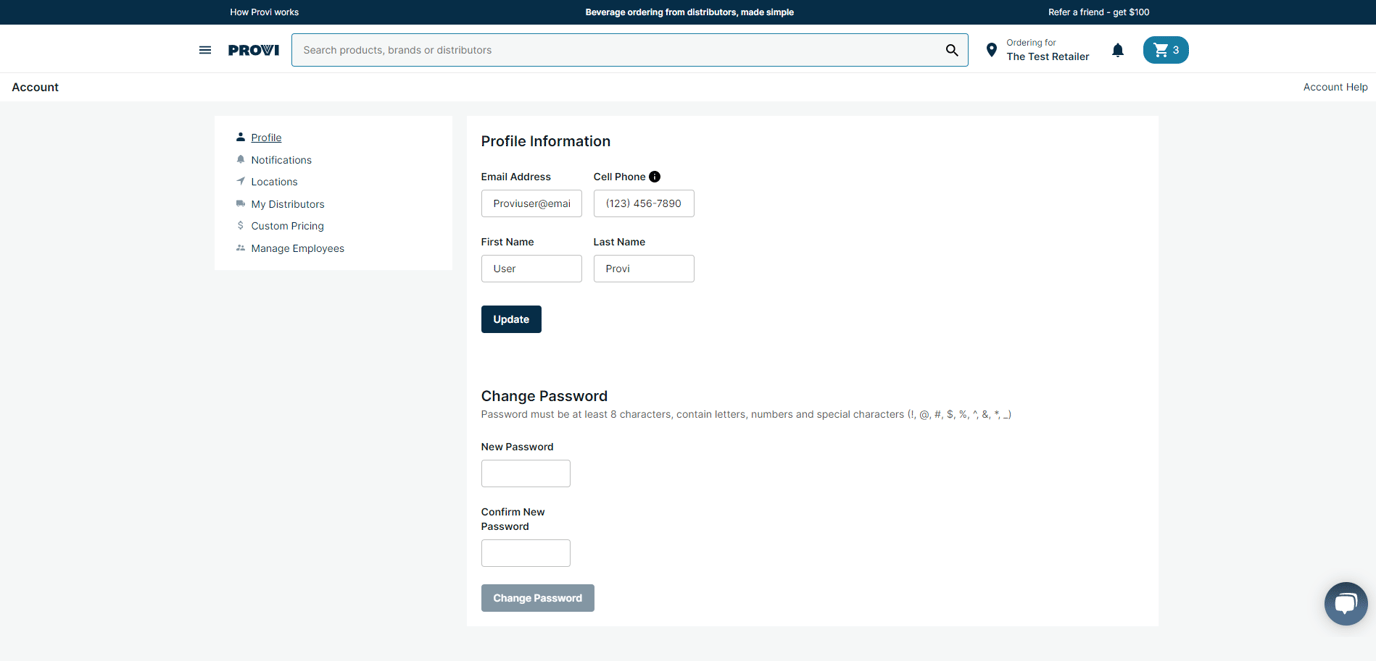Click the PROVI logo
This screenshot has height=661, width=1376.
(253, 50)
